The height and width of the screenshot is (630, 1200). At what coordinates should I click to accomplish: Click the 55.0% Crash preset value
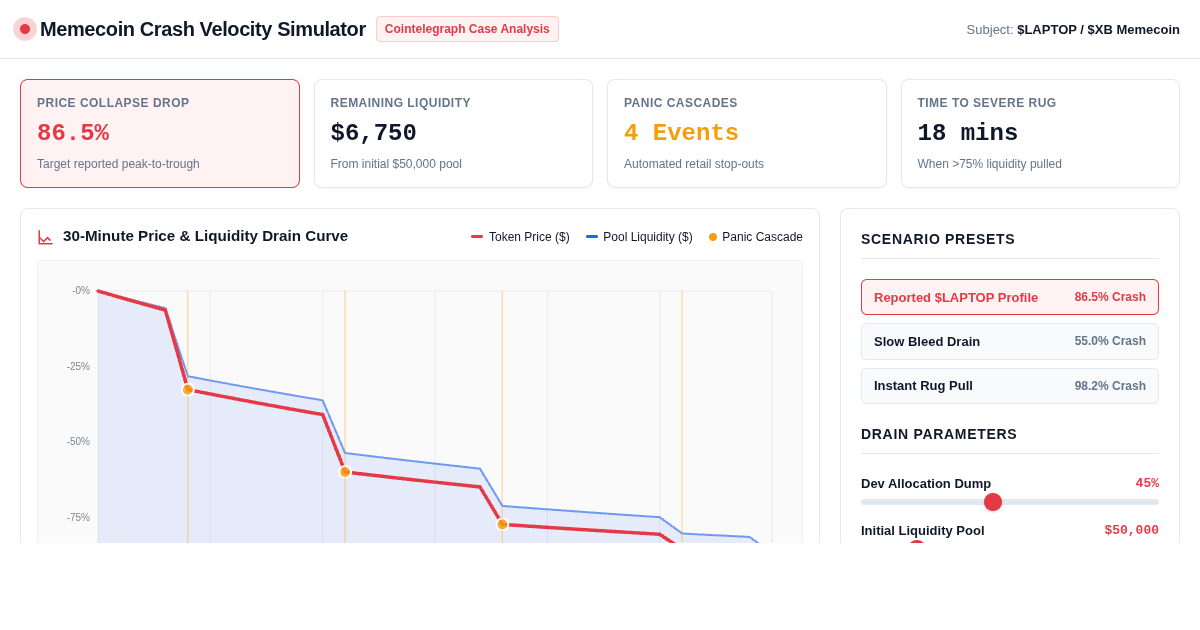tap(1110, 341)
